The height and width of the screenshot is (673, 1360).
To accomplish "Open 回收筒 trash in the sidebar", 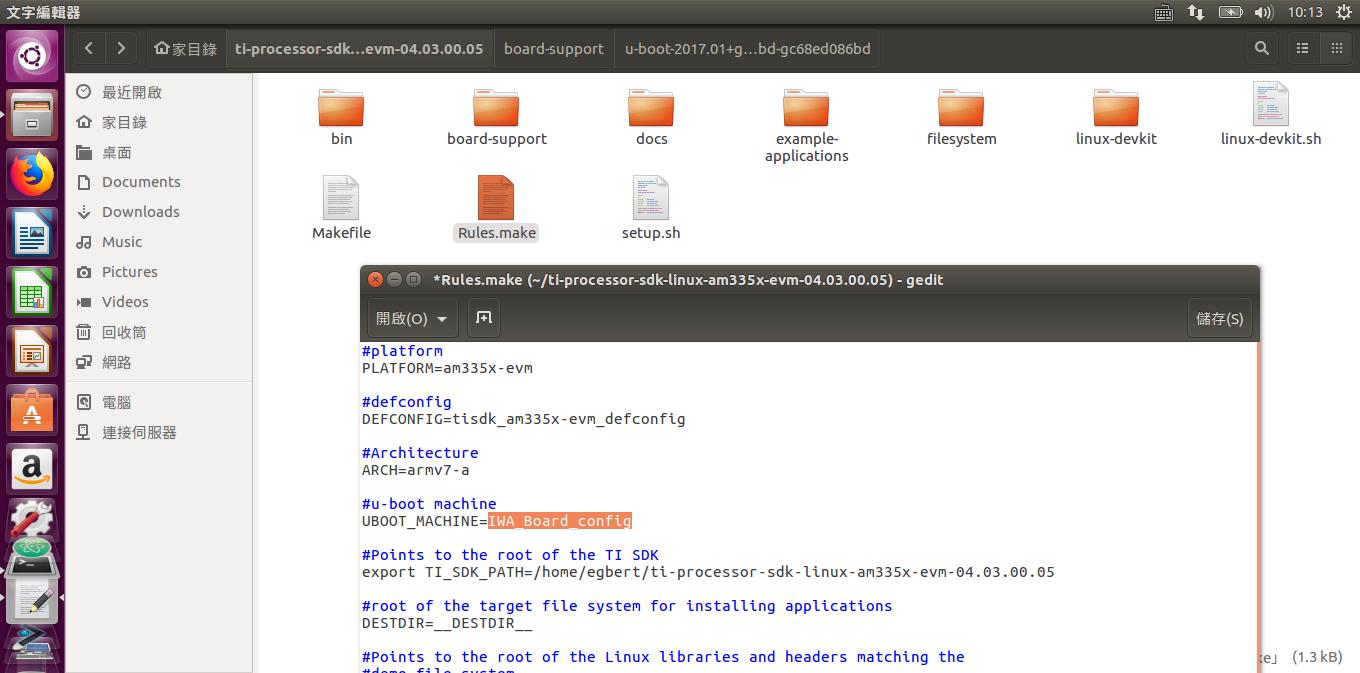I will [x=159, y=332].
